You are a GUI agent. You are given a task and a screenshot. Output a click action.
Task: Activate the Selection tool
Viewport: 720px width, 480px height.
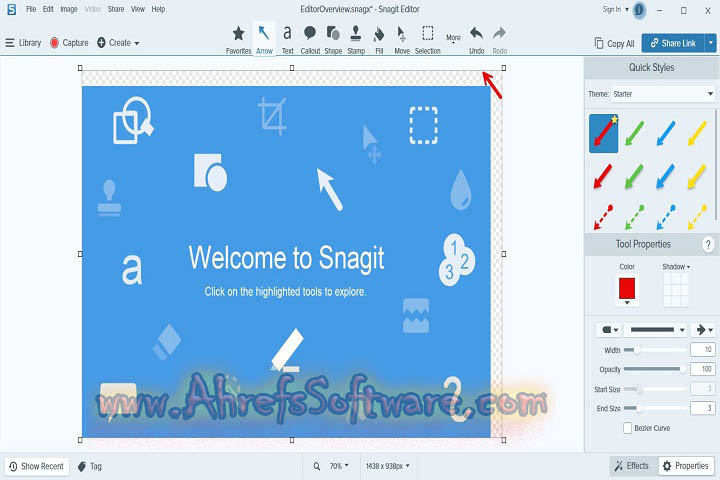pos(427,37)
